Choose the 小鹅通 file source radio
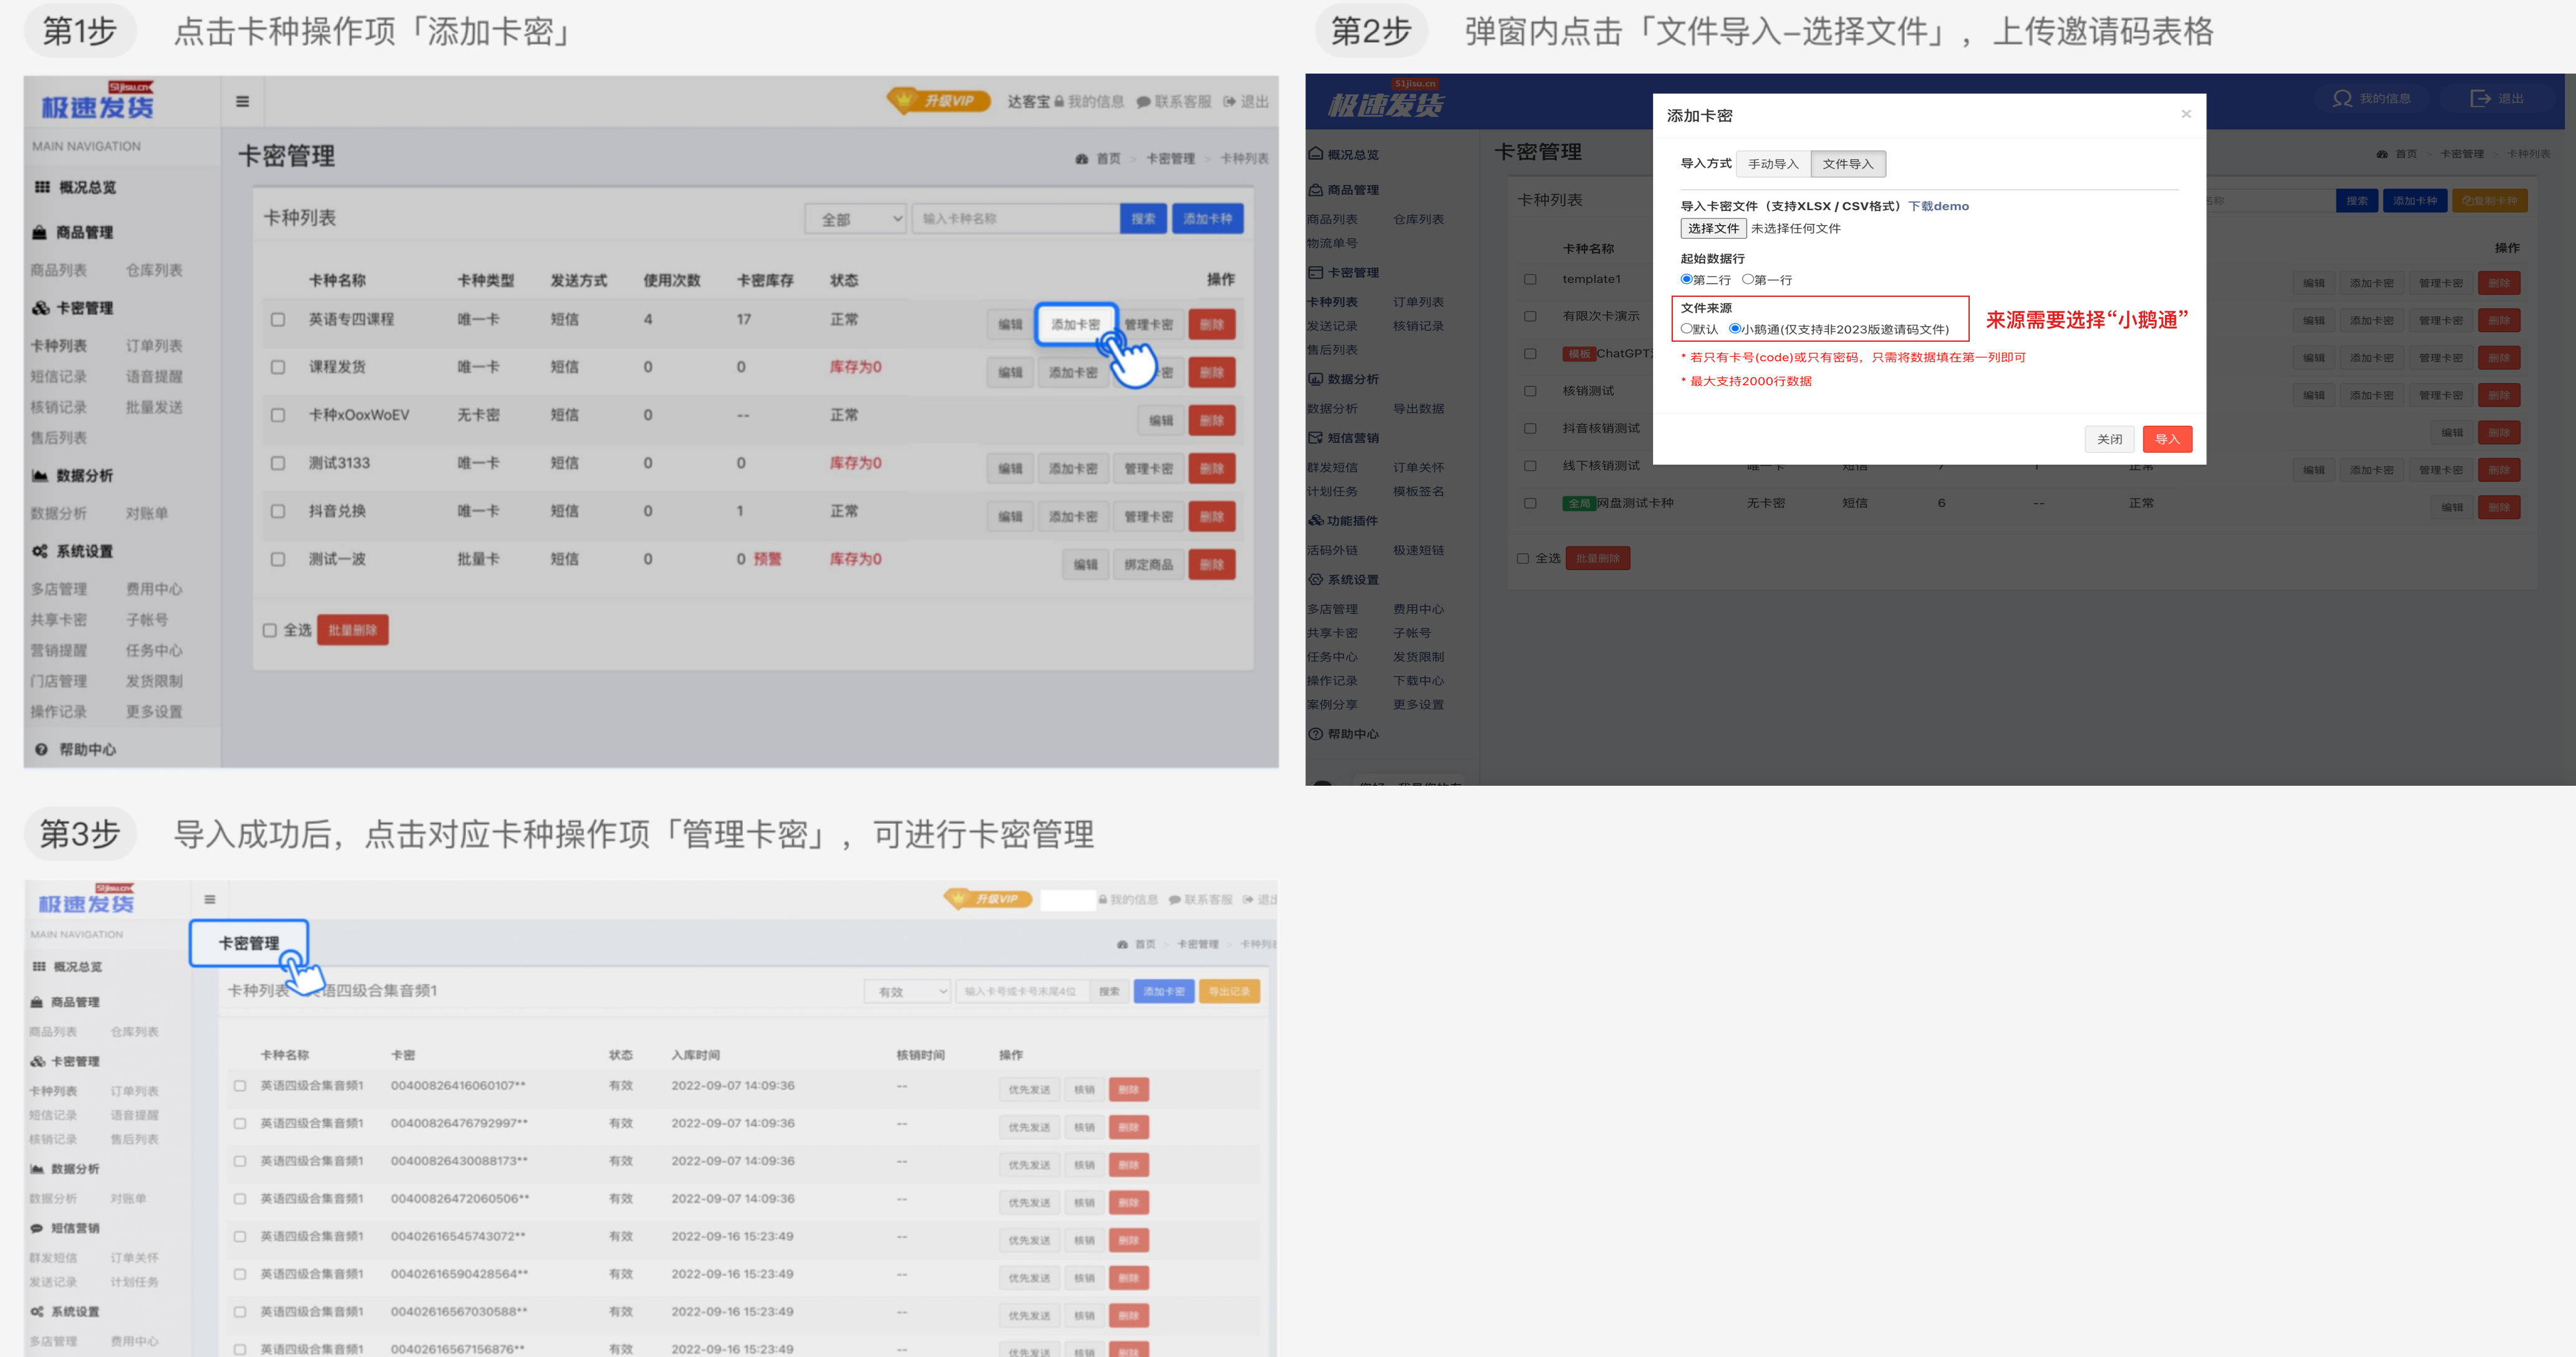 click(1735, 328)
